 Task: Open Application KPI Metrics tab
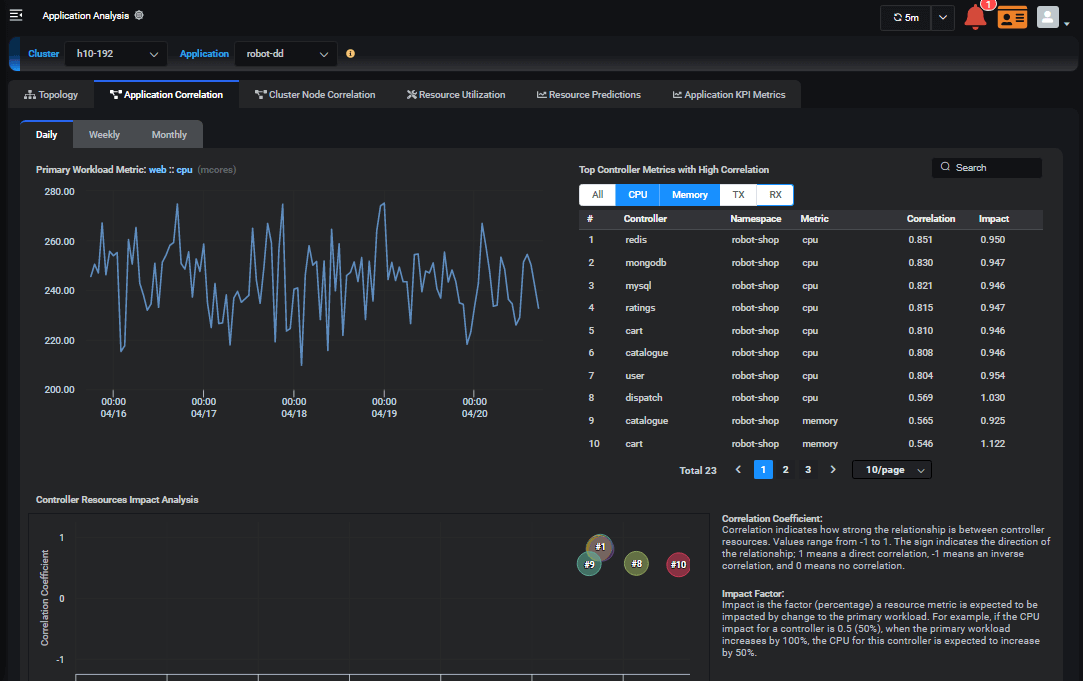(x=729, y=95)
